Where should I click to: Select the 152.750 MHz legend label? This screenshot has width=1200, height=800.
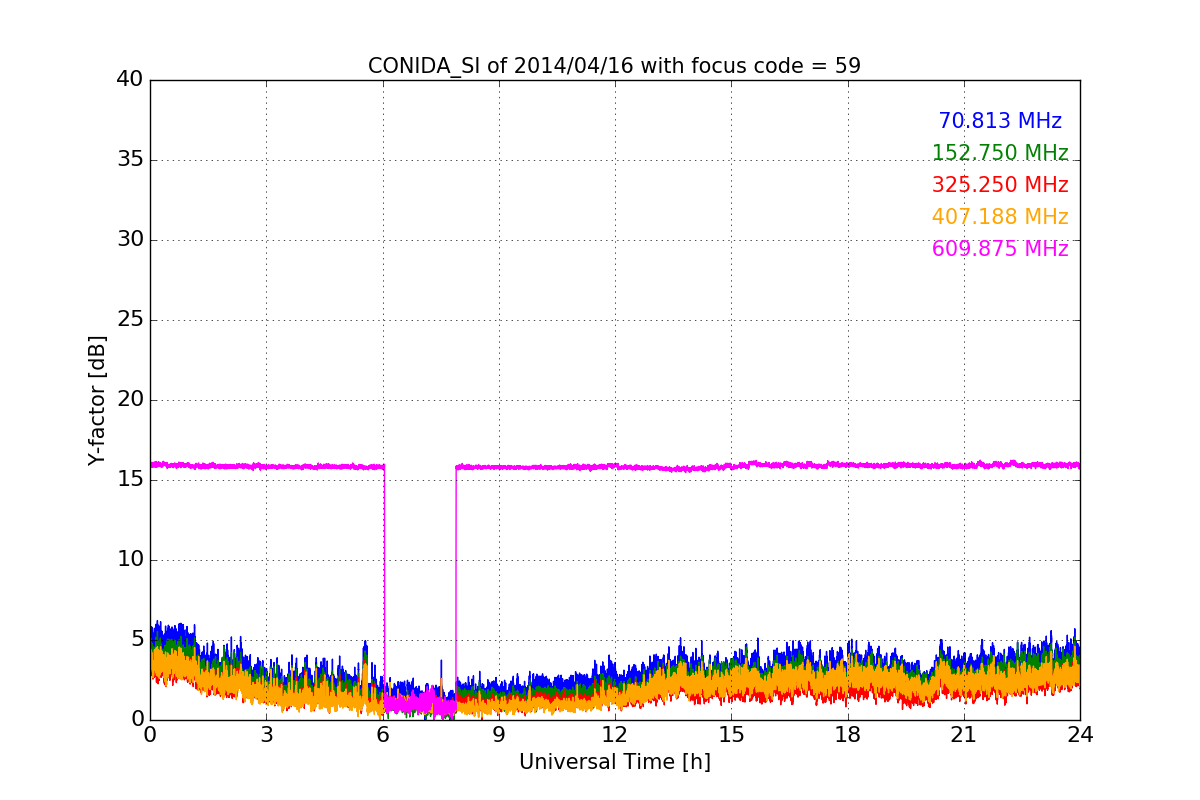1000,153
